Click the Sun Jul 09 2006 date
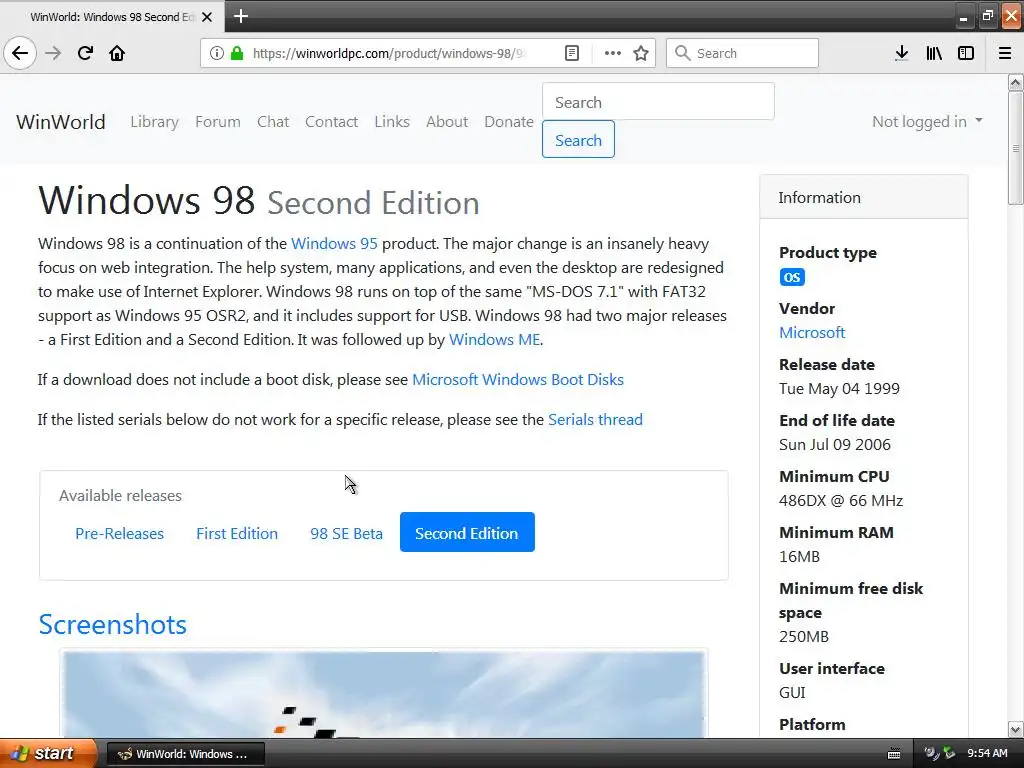The image size is (1024, 768). [835, 445]
